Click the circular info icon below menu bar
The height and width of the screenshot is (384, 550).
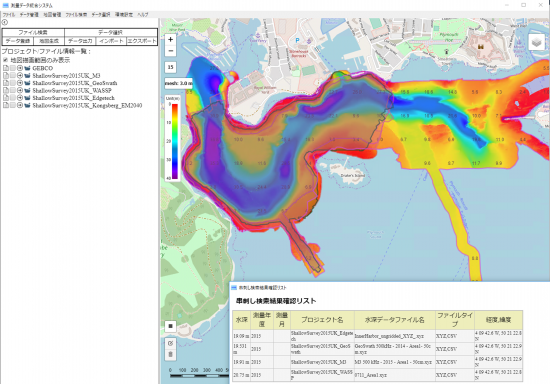5,22
